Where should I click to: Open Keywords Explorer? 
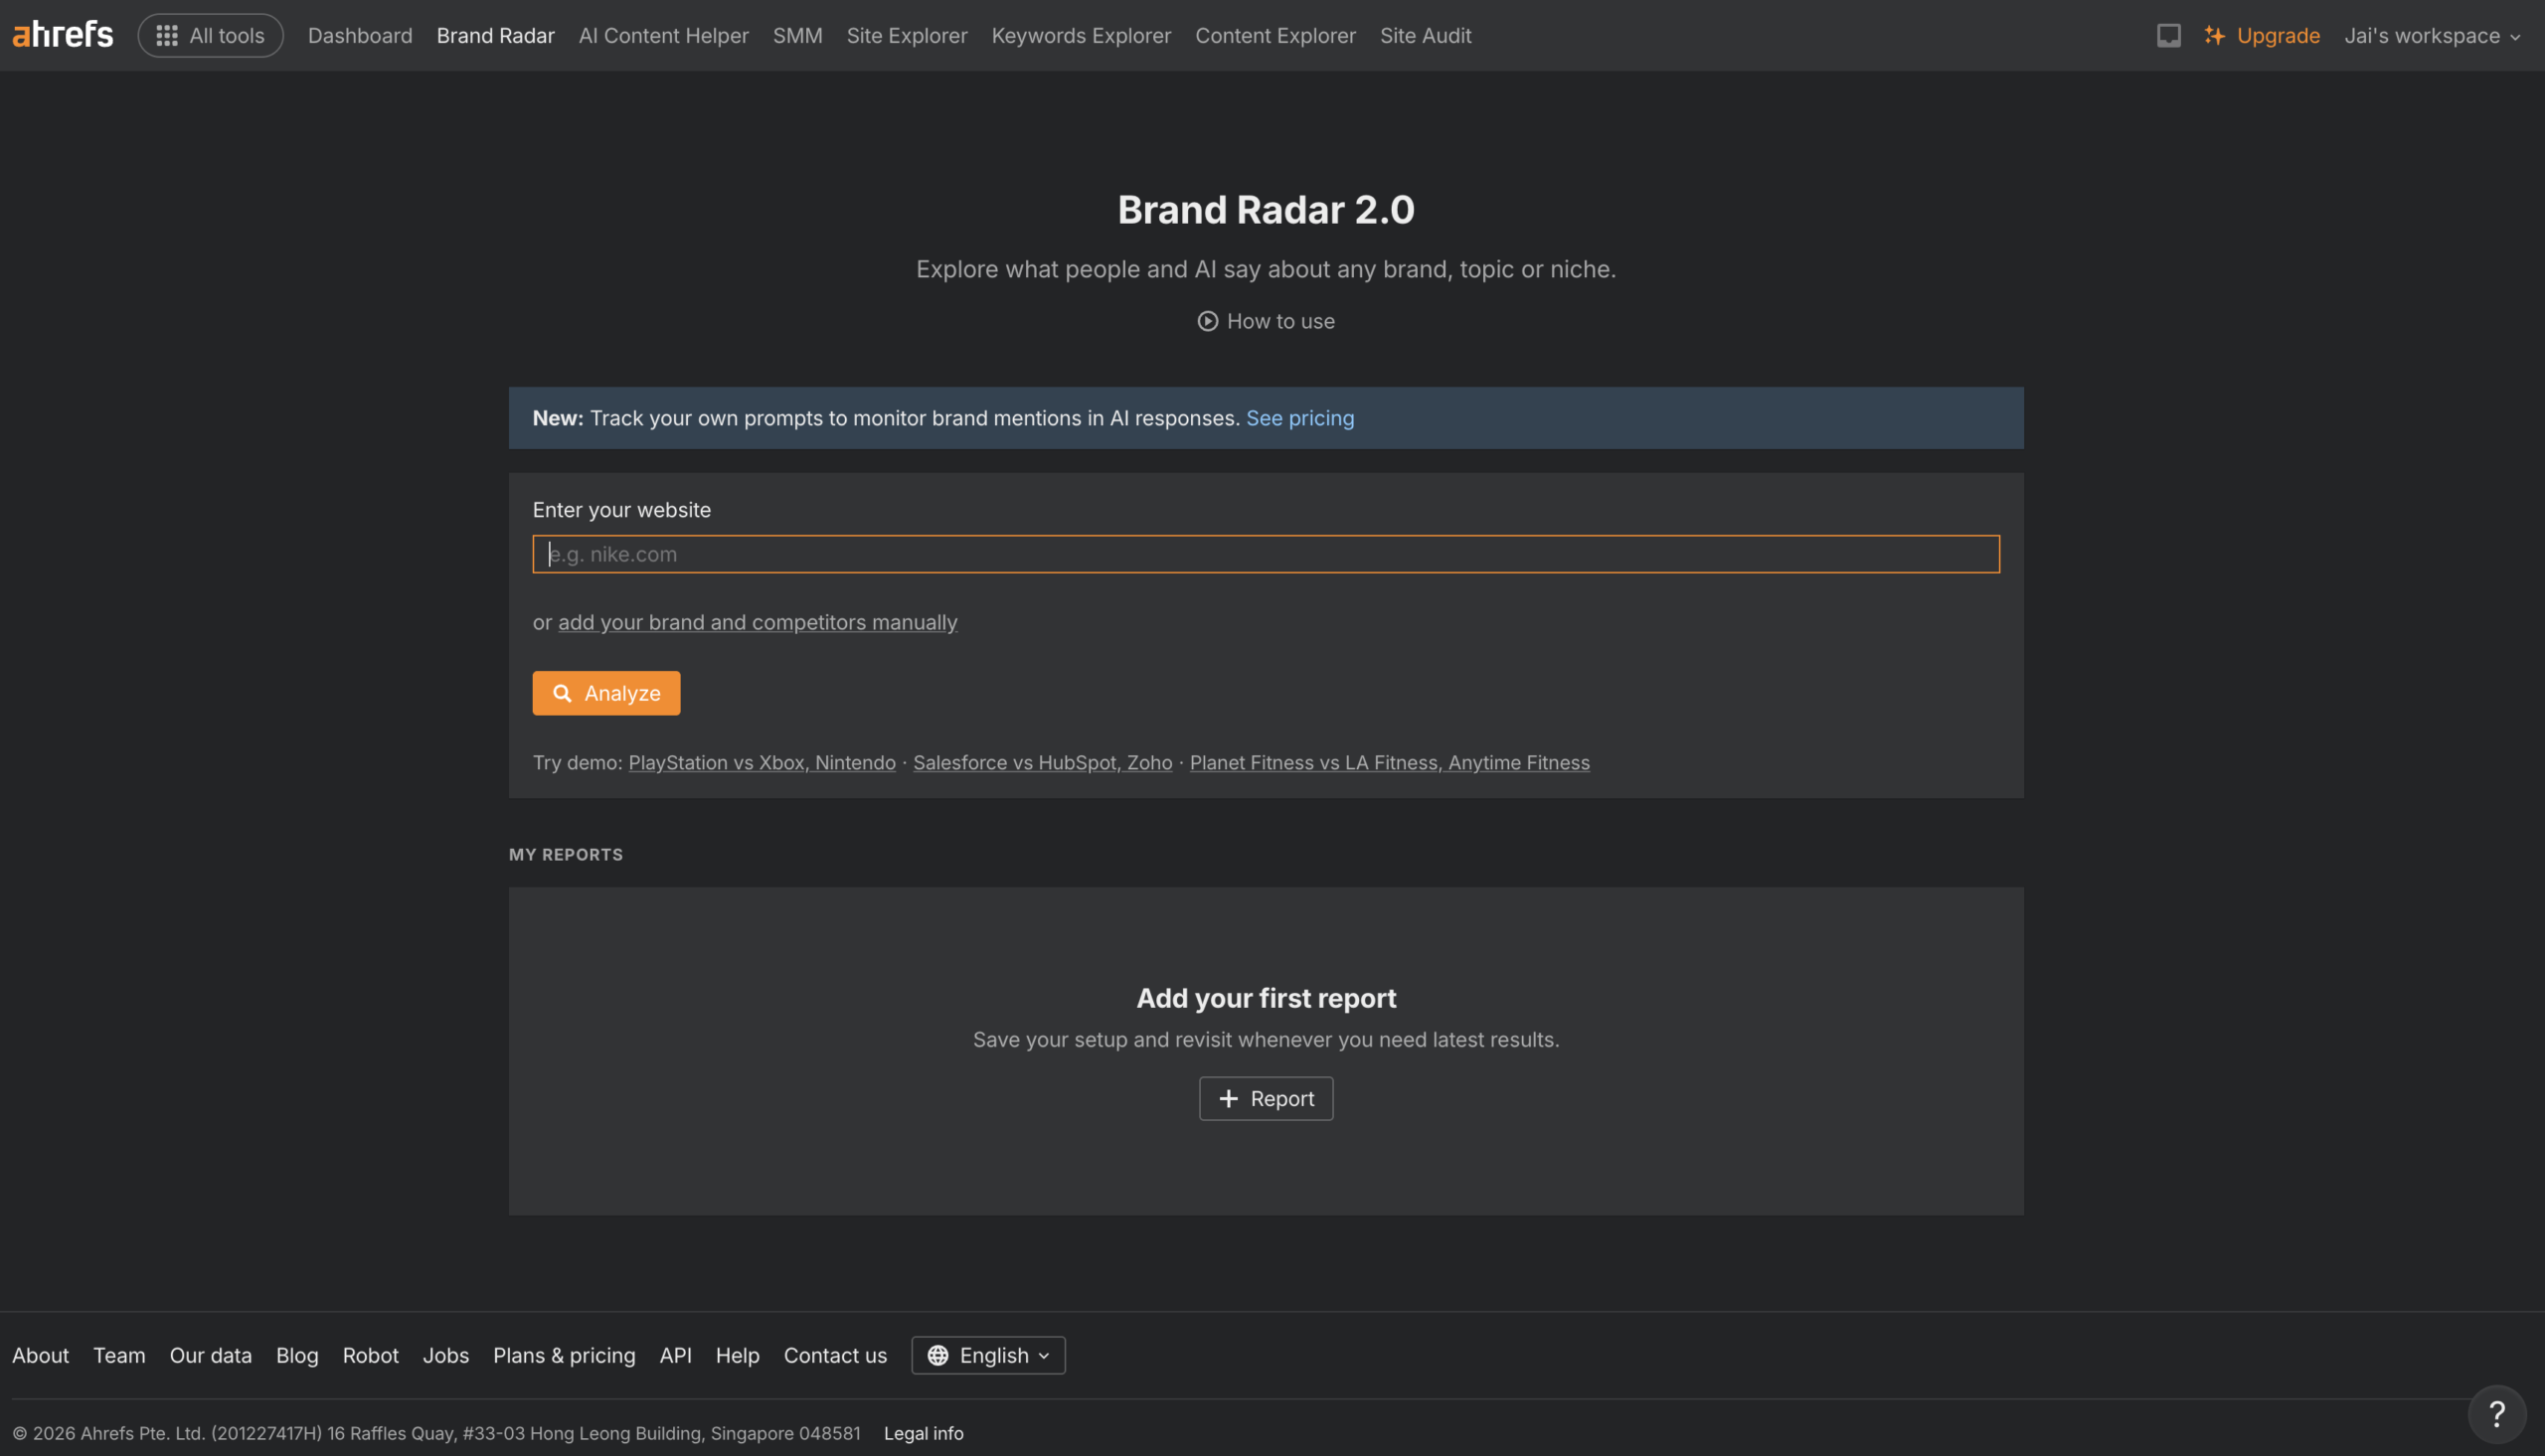pyautogui.click(x=1081, y=35)
